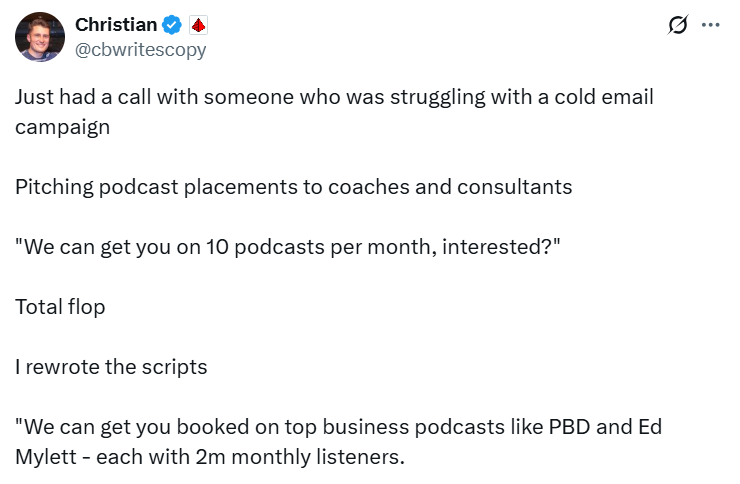Click the blue verified checkmark badge
740x484 pixels.
tap(172, 26)
